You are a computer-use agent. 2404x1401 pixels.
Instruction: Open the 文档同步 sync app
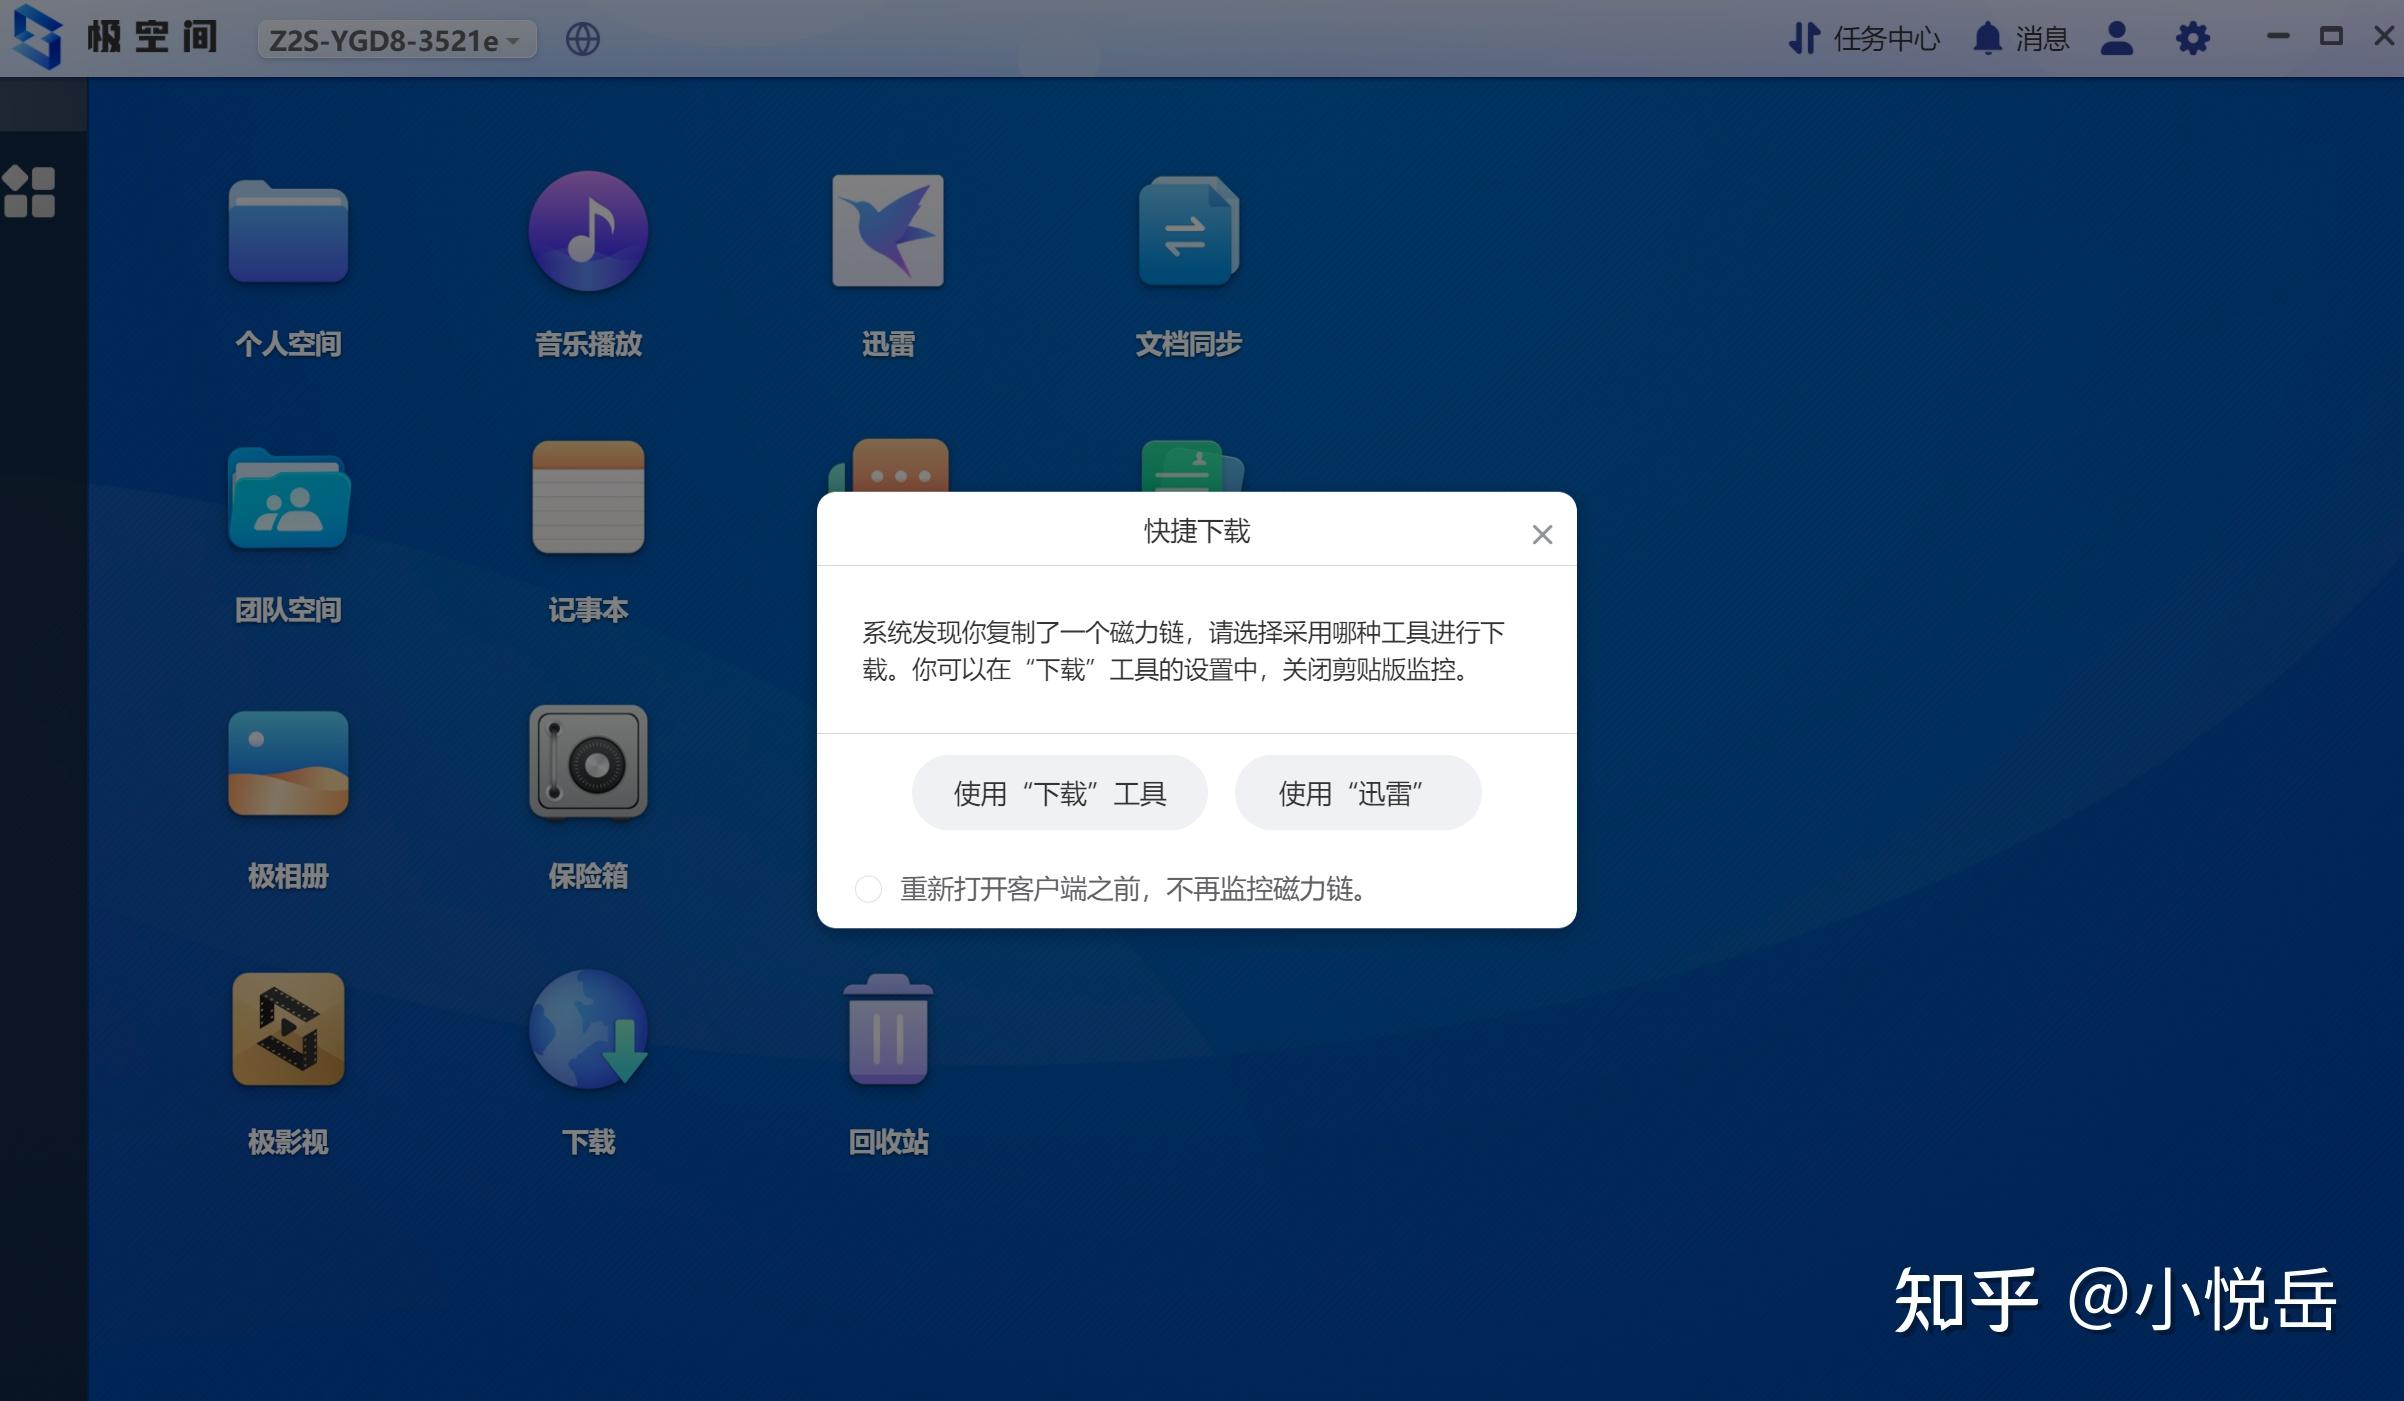coord(1188,231)
